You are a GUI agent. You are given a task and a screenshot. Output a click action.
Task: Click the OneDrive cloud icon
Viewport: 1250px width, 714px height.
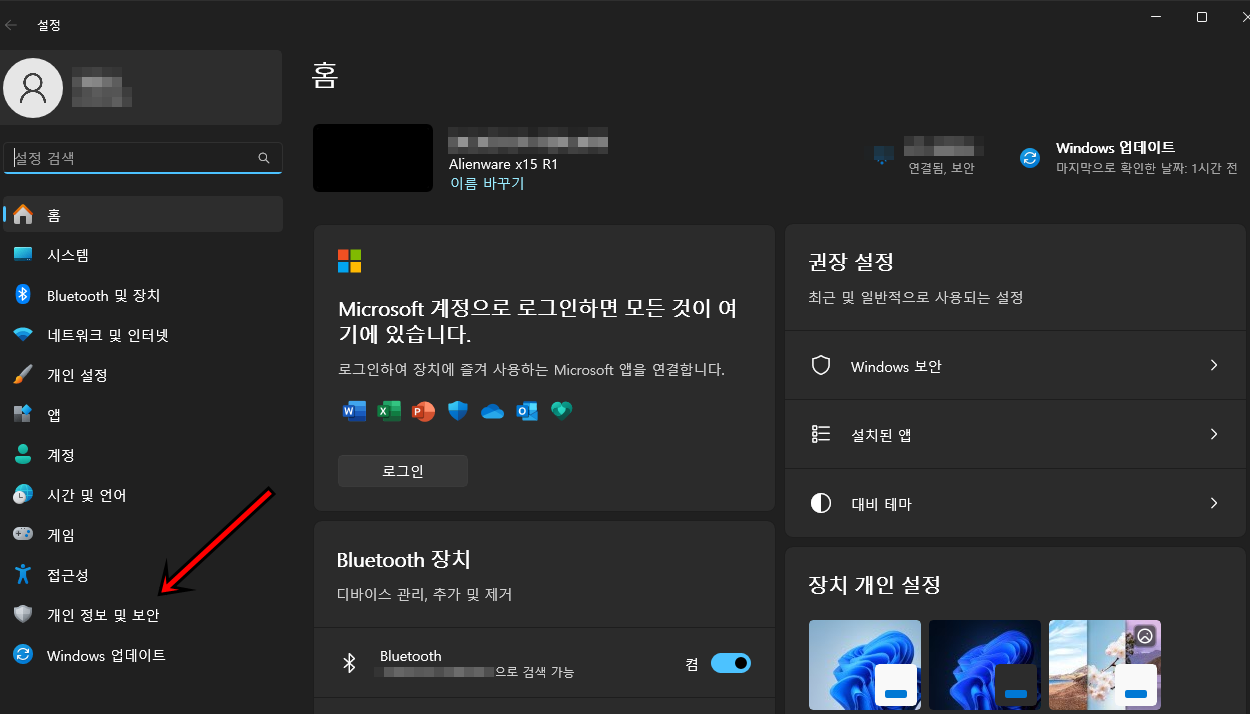(492, 411)
